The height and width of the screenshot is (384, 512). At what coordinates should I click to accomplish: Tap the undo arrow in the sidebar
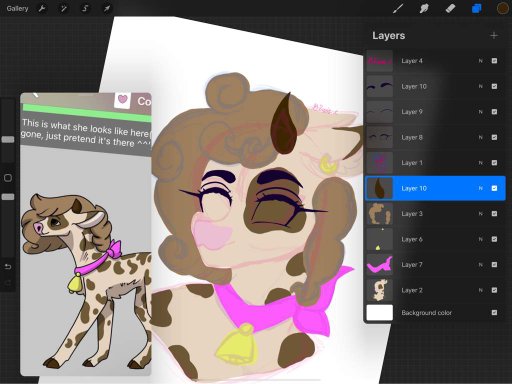point(8,267)
